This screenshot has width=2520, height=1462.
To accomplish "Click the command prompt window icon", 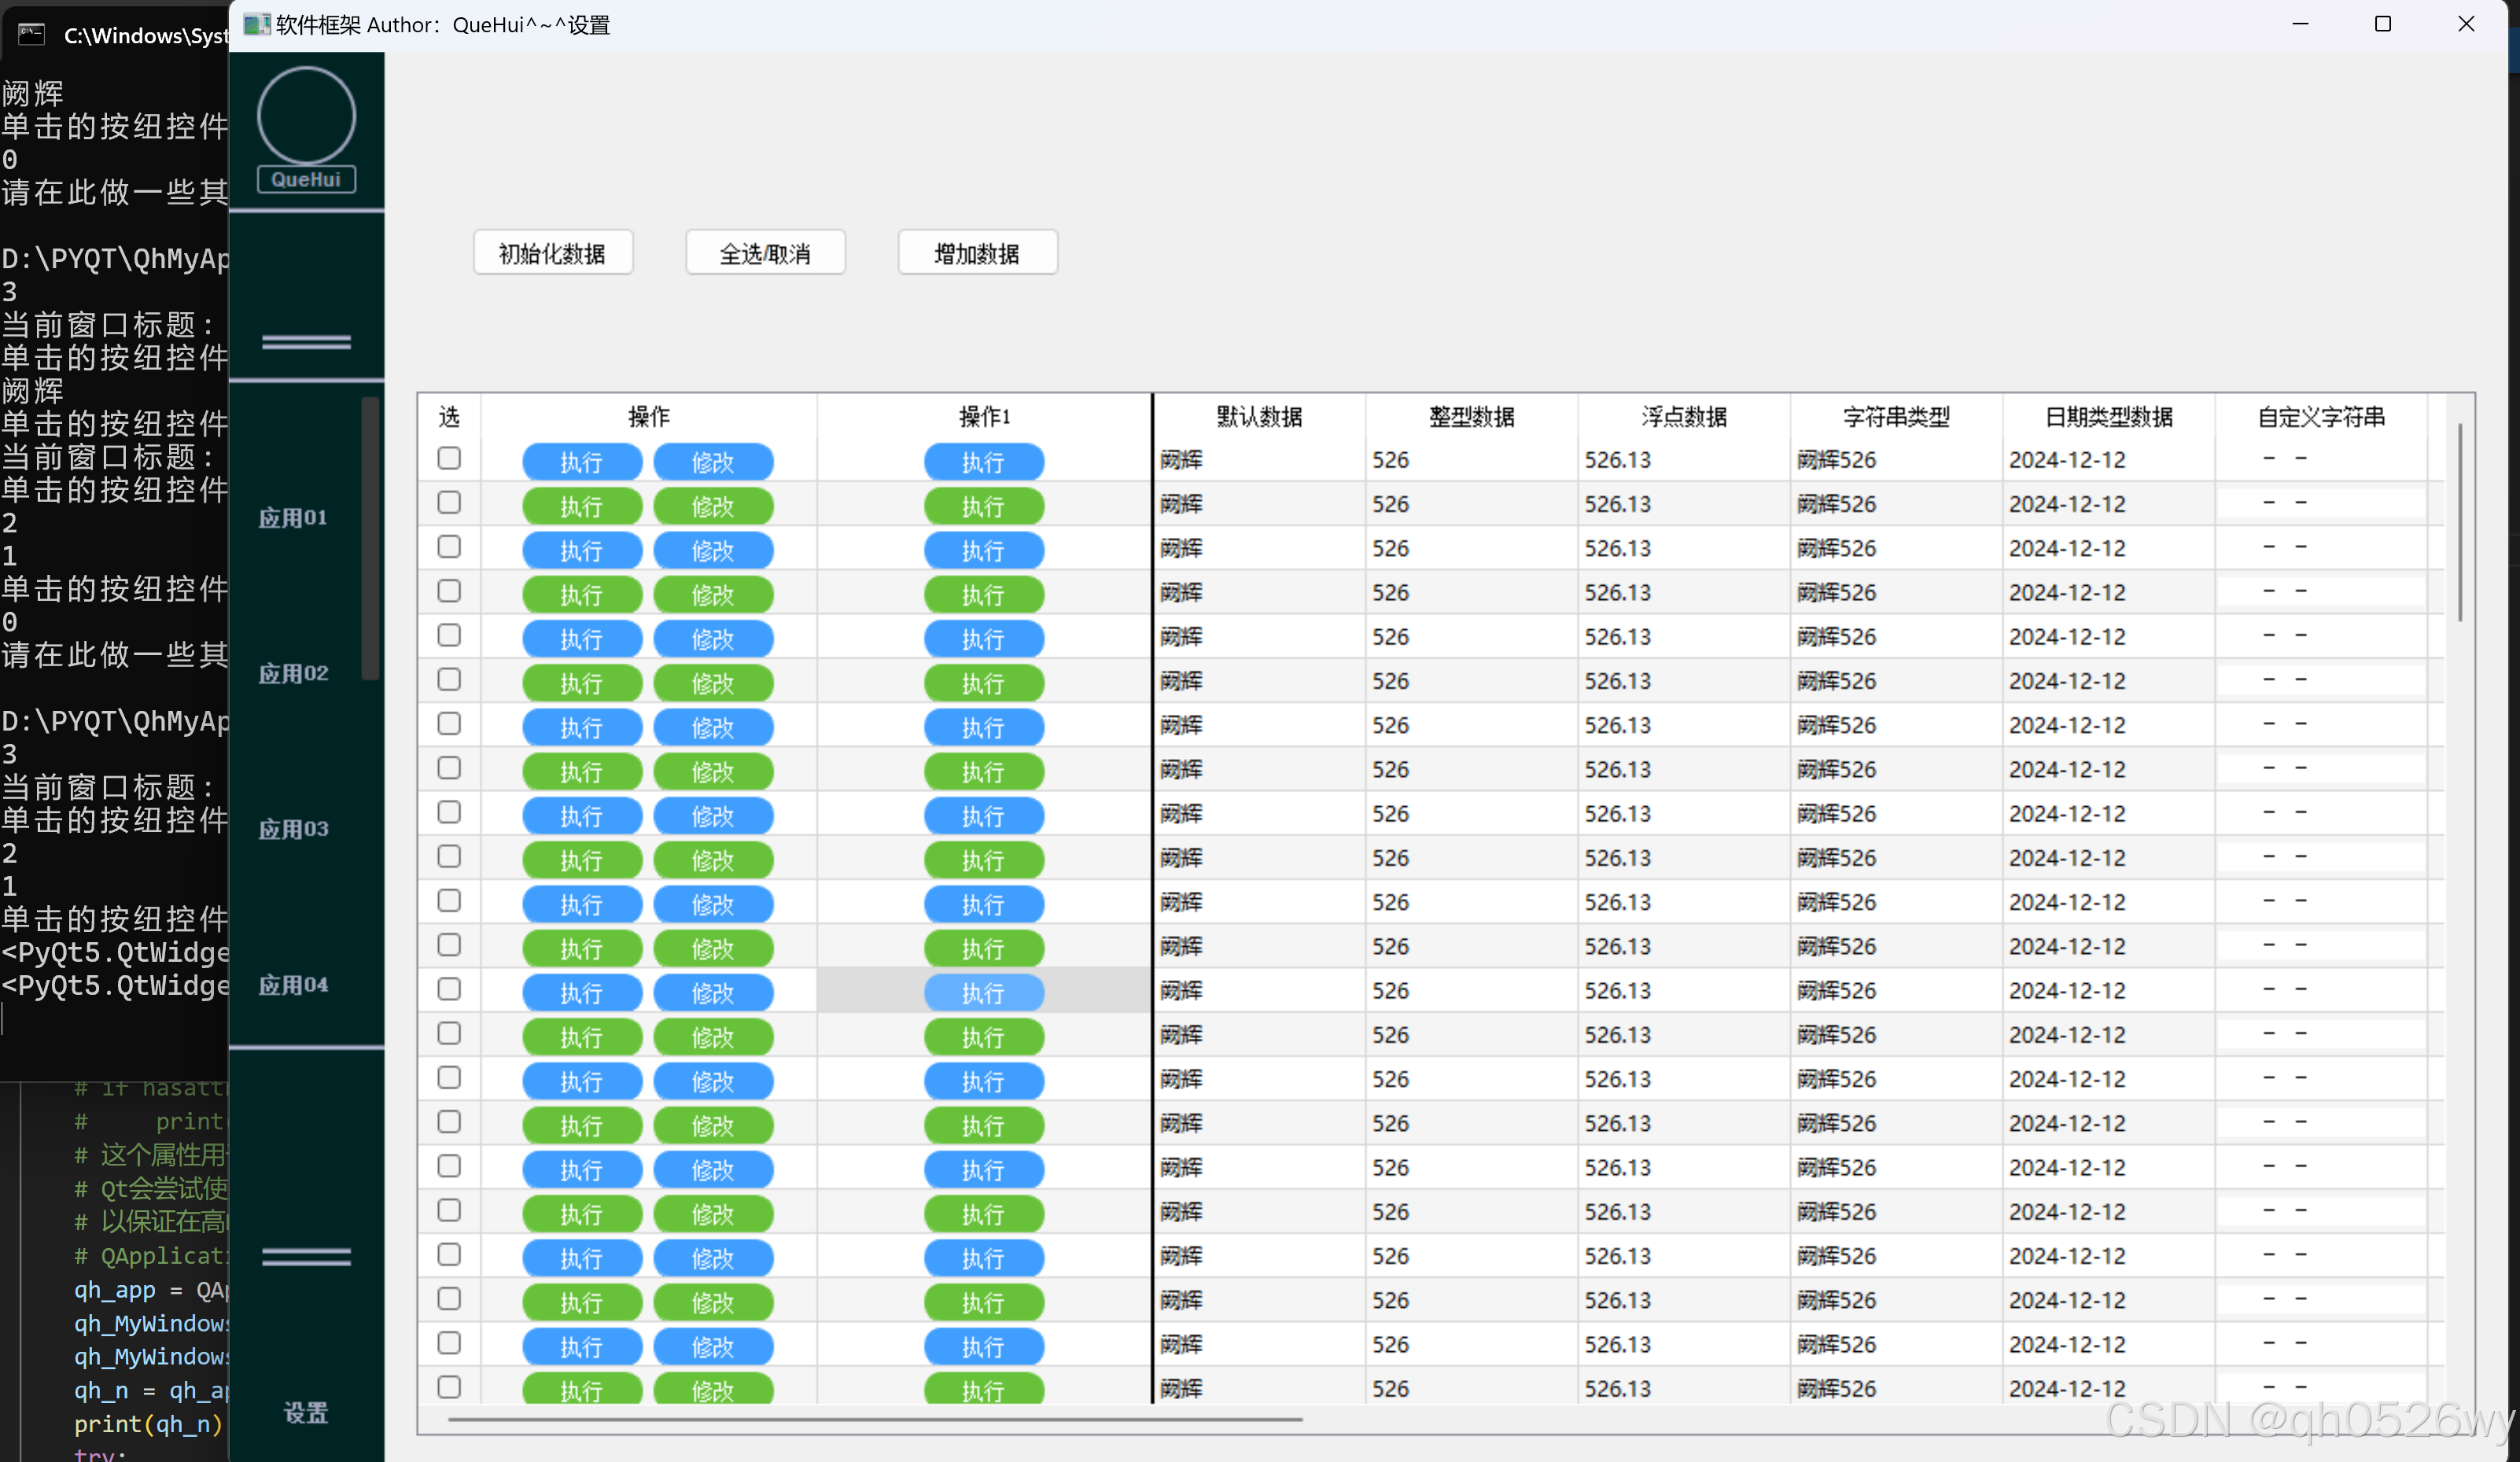I will click(32, 35).
